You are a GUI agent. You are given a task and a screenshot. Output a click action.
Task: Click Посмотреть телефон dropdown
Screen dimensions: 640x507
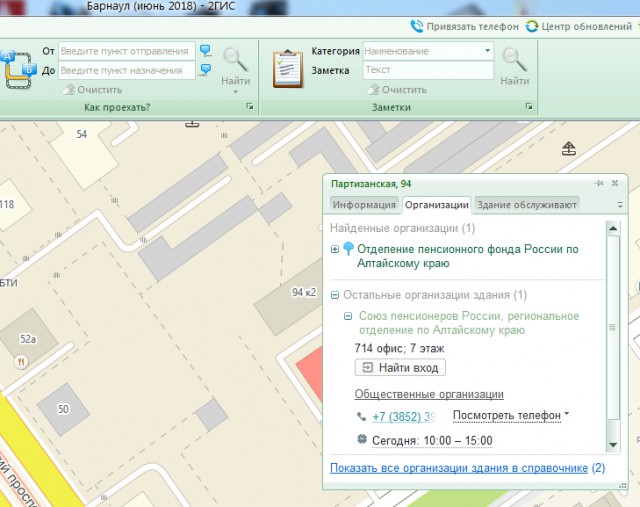tap(511, 416)
